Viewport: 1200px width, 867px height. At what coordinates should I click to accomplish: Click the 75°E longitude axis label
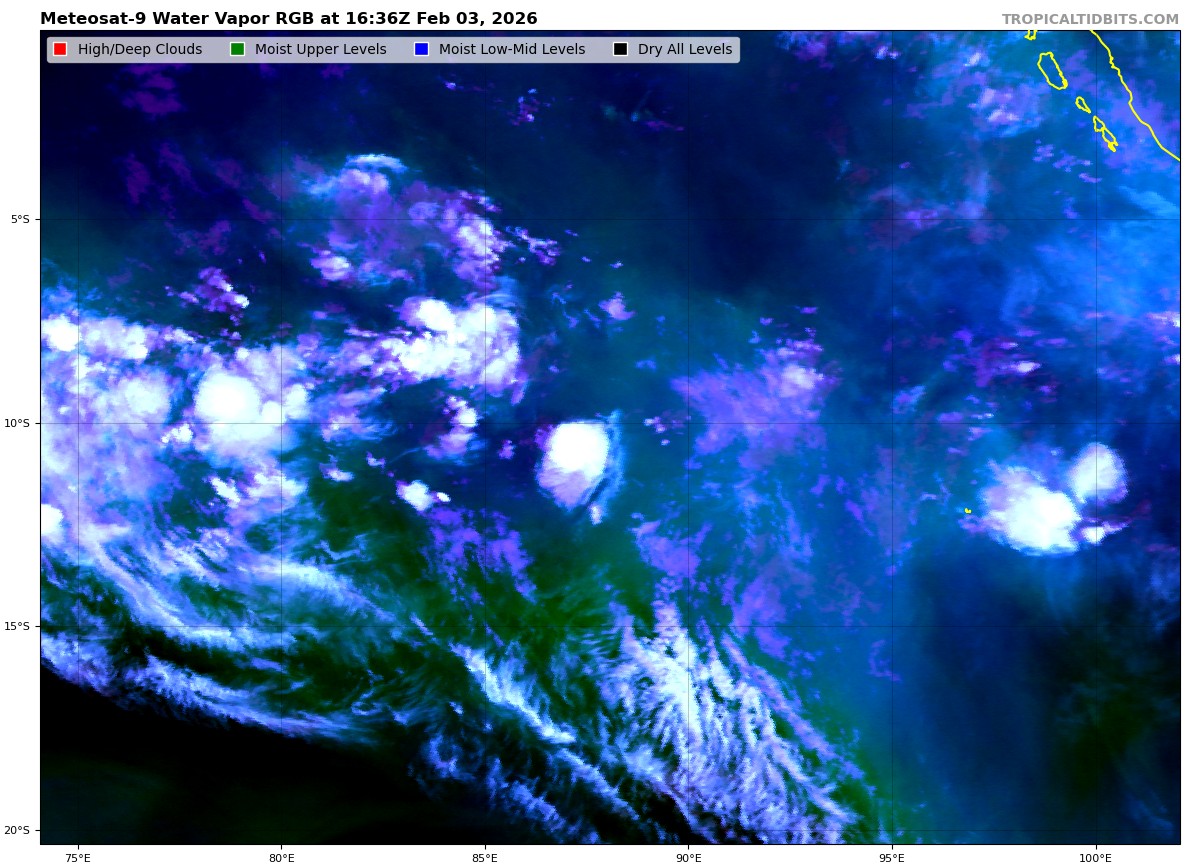(77, 857)
